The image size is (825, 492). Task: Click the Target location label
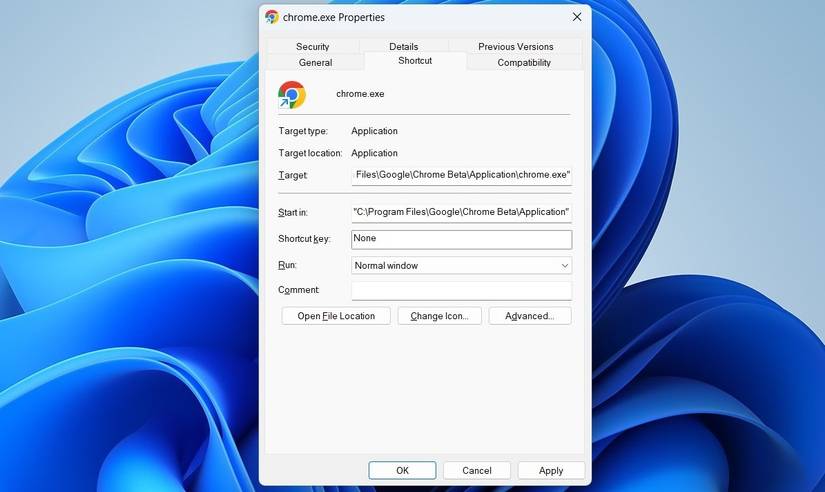[x=310, y=153]
